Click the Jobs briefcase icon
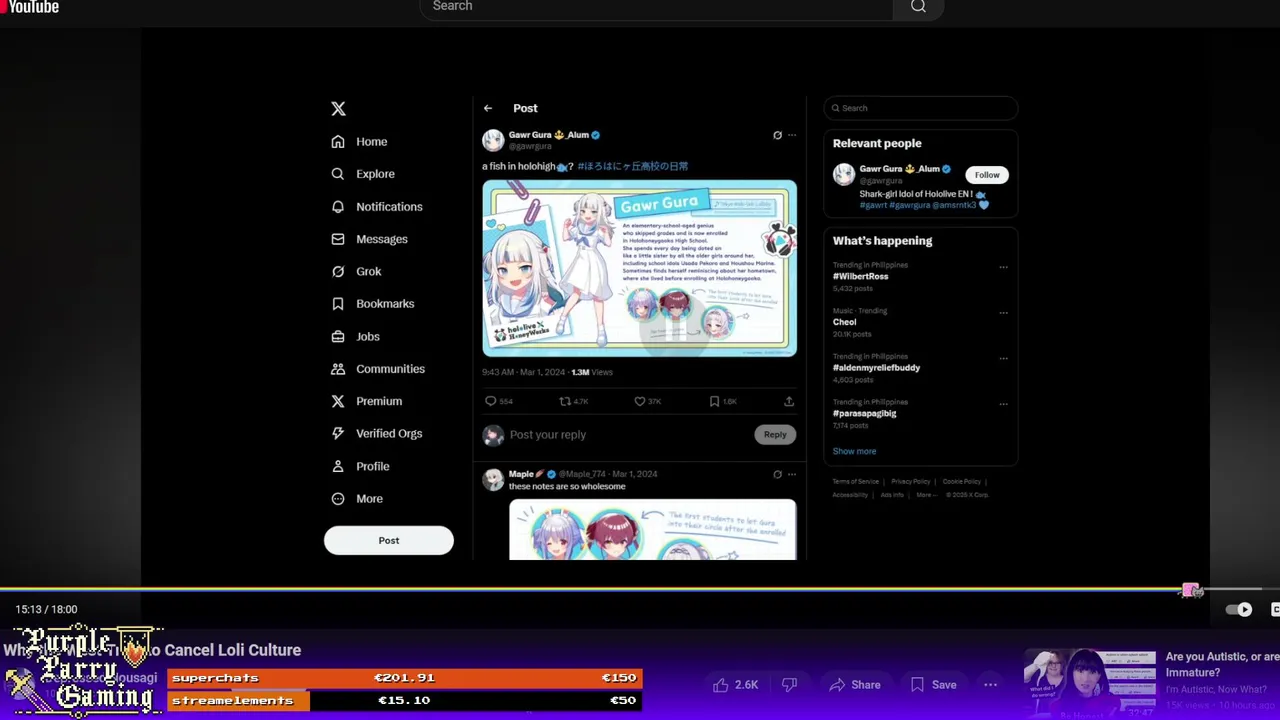The image size is (1280, 720). [x=338, y=337]
